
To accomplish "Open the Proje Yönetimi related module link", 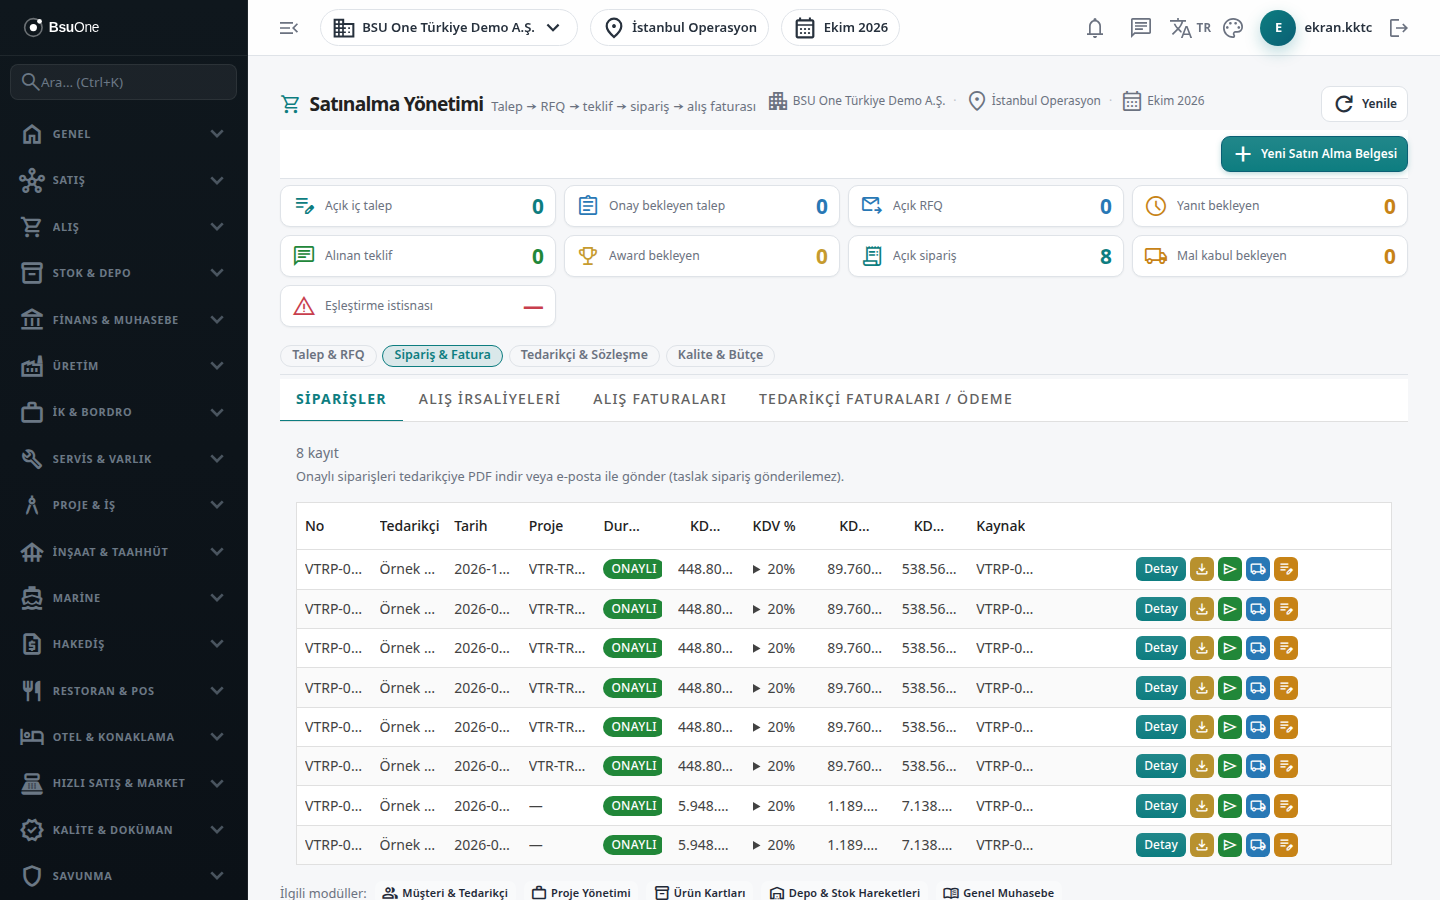I will tap(581, 893).
